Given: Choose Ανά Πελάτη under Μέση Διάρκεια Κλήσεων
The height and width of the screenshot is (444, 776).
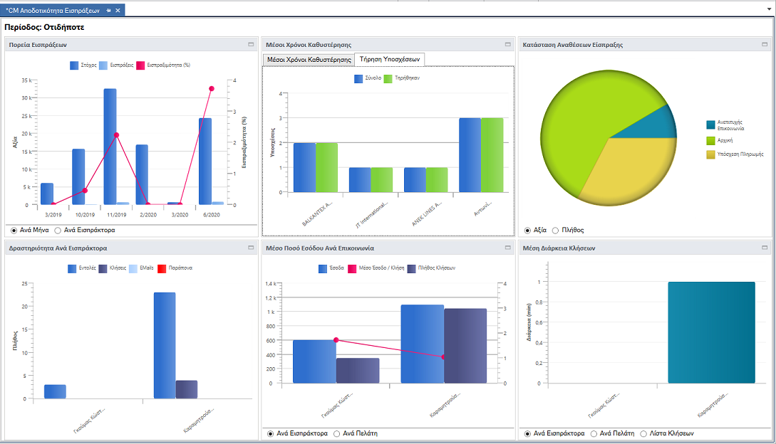Looking at the screenshot, I should pos(593,434).
